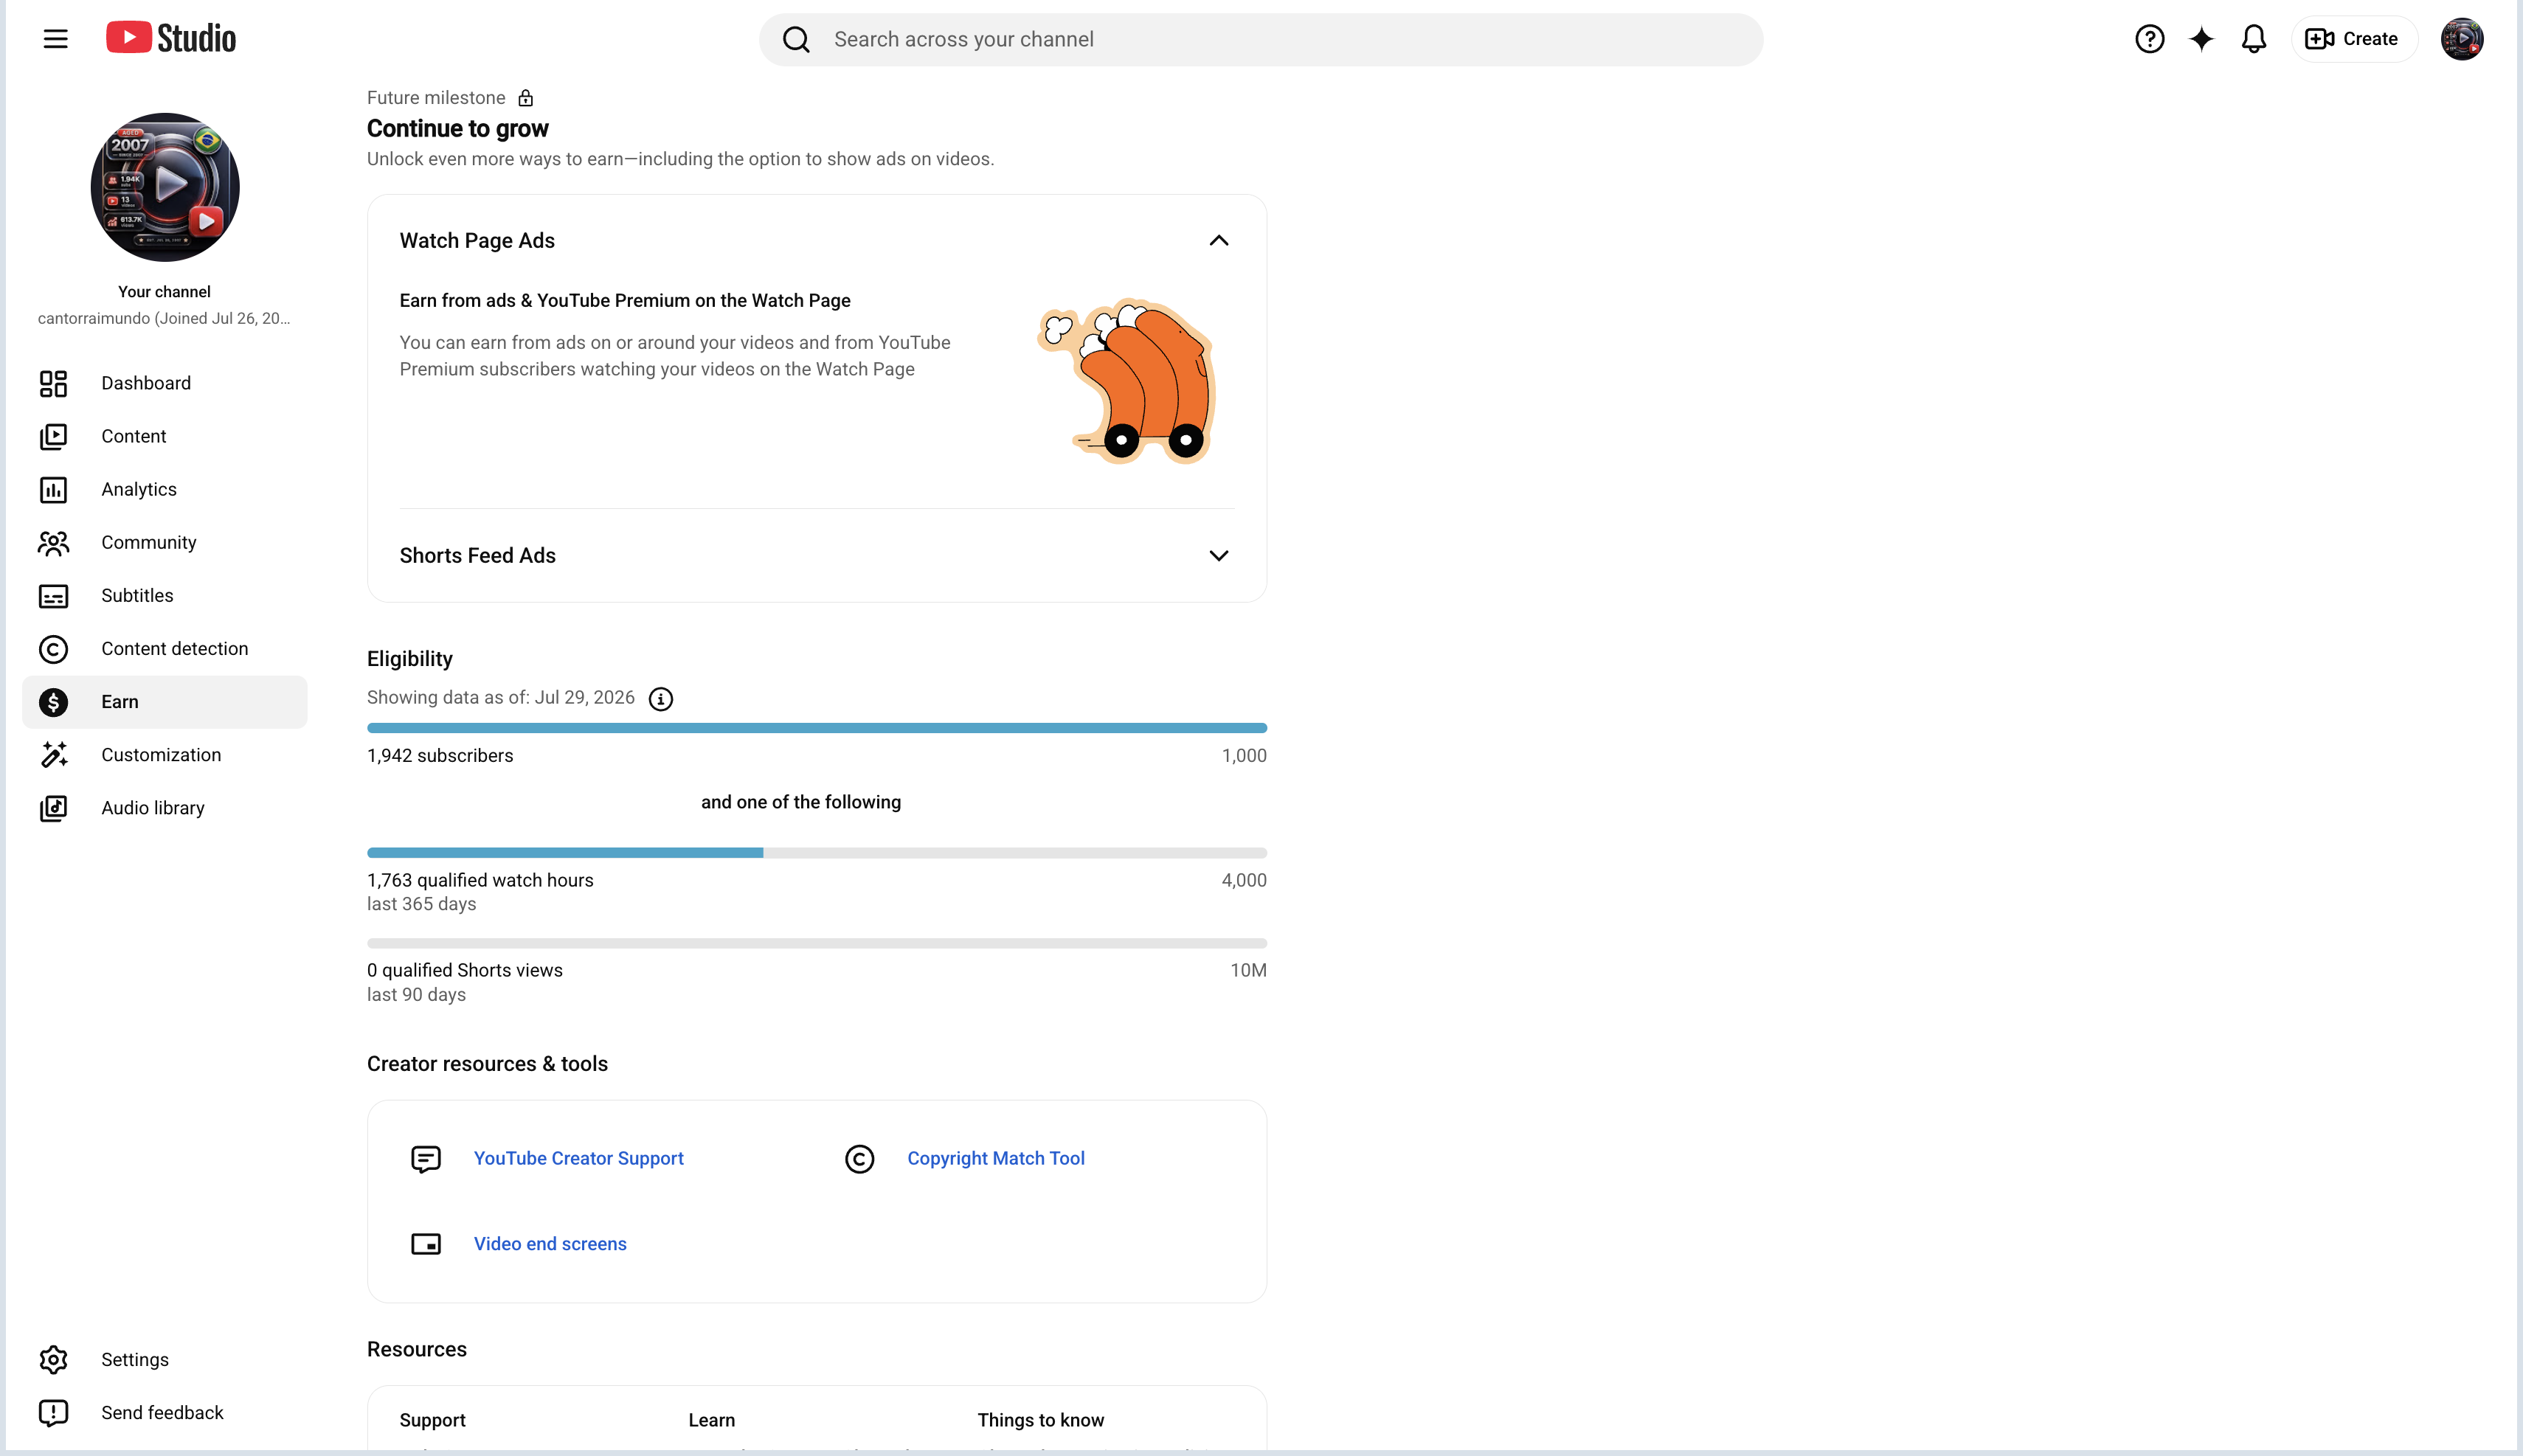Click the end screen icon beside Video end screens

pos(426,1244)
